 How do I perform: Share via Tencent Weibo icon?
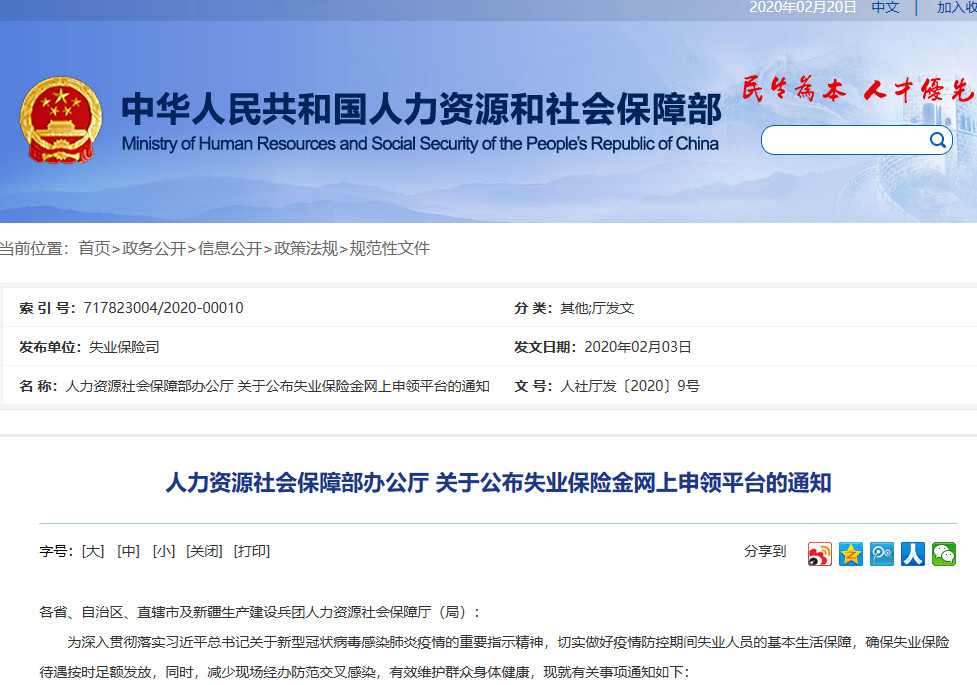click(882, 554)
